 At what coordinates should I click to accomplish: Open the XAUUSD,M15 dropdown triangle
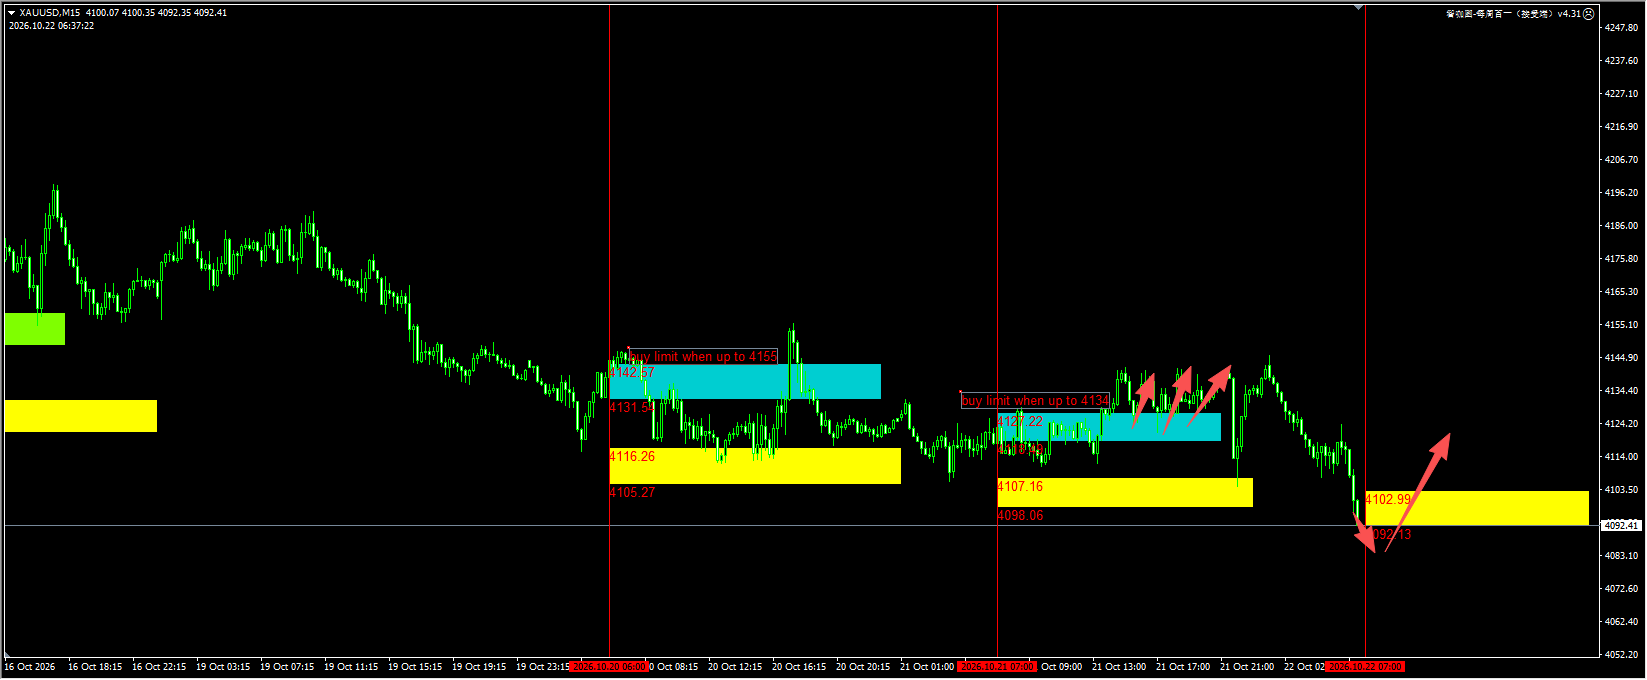click(x=11, y=13)
